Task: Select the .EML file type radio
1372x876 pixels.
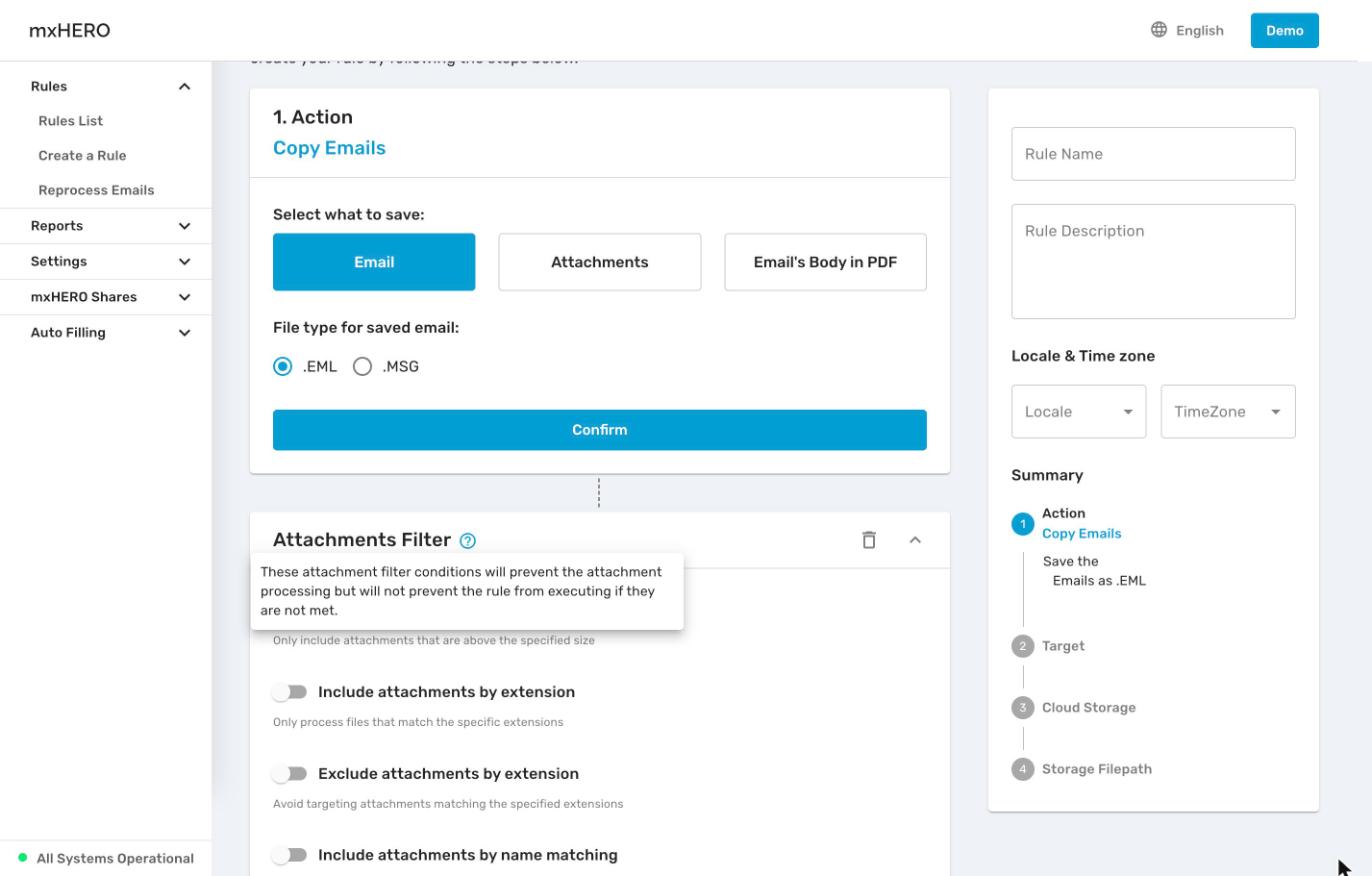Action: click(x=283, y=367)
